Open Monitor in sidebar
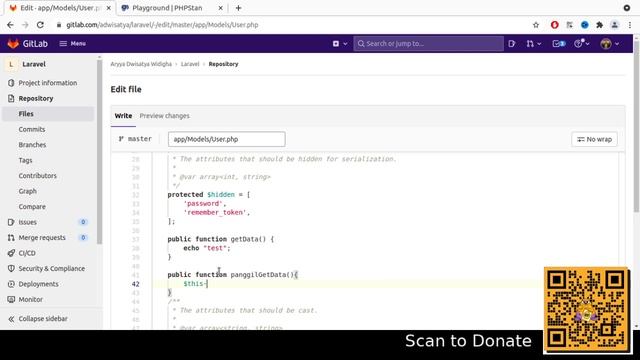Image resolution: width=640 pixels, height=360 pixels. (x=31, y=300)
